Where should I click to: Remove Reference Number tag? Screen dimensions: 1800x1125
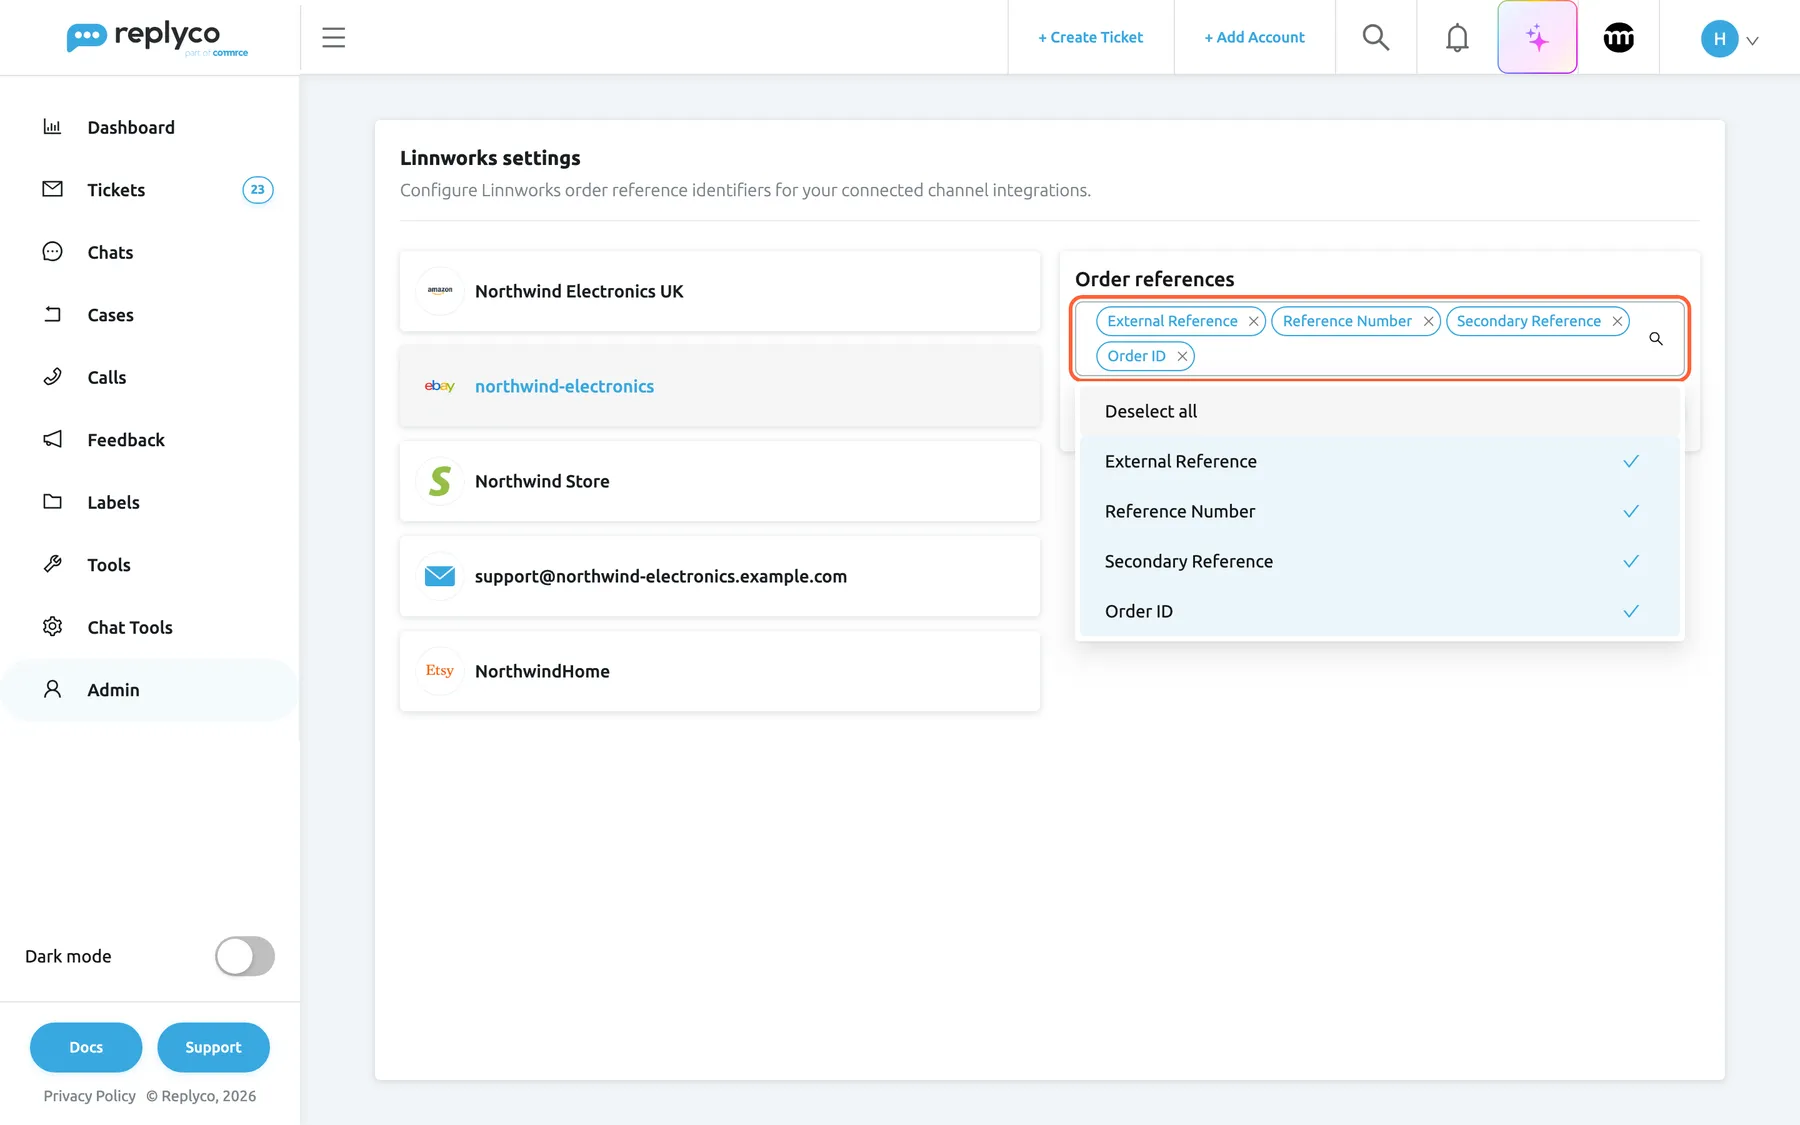tap(1428, 321)
